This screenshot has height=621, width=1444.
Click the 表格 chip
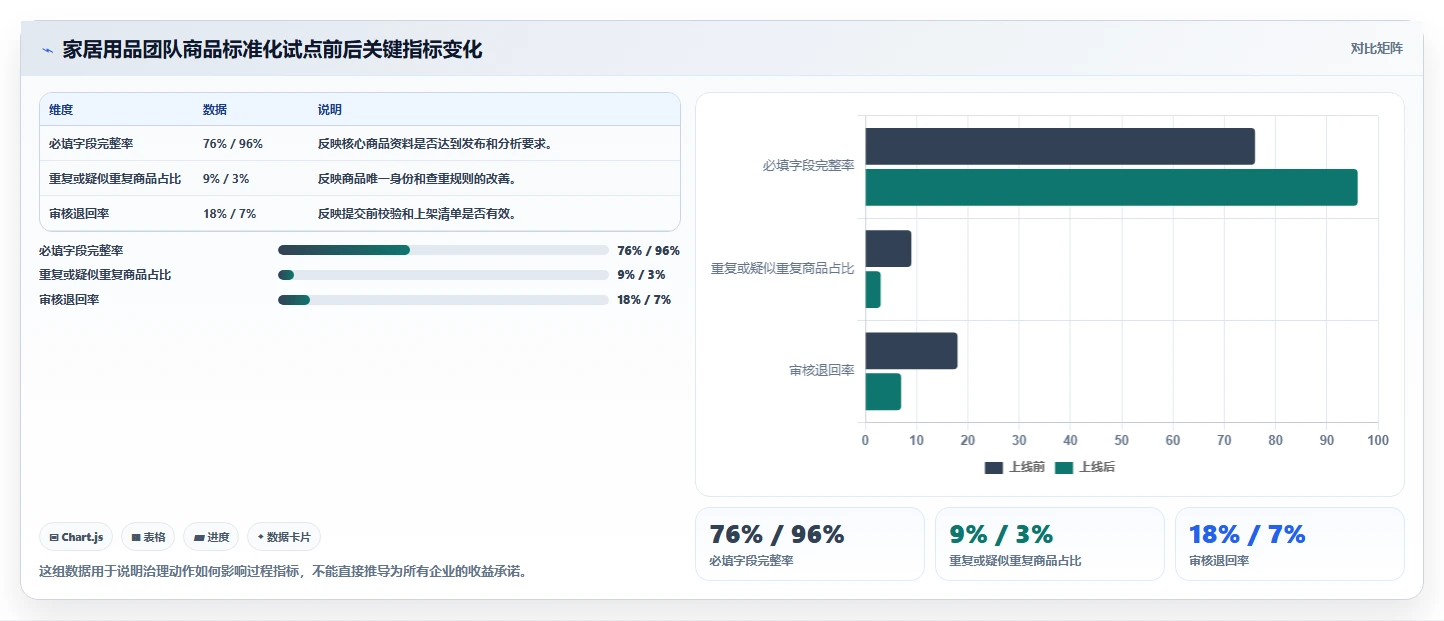[148, 537]
